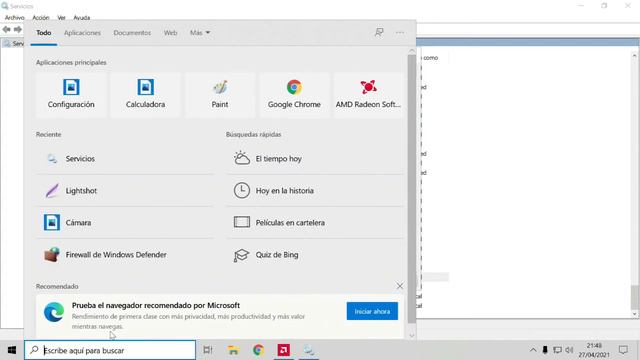Click the back arrow in Servicios toolbar
This screenshot has height=360, width=640.
(7, 29)
